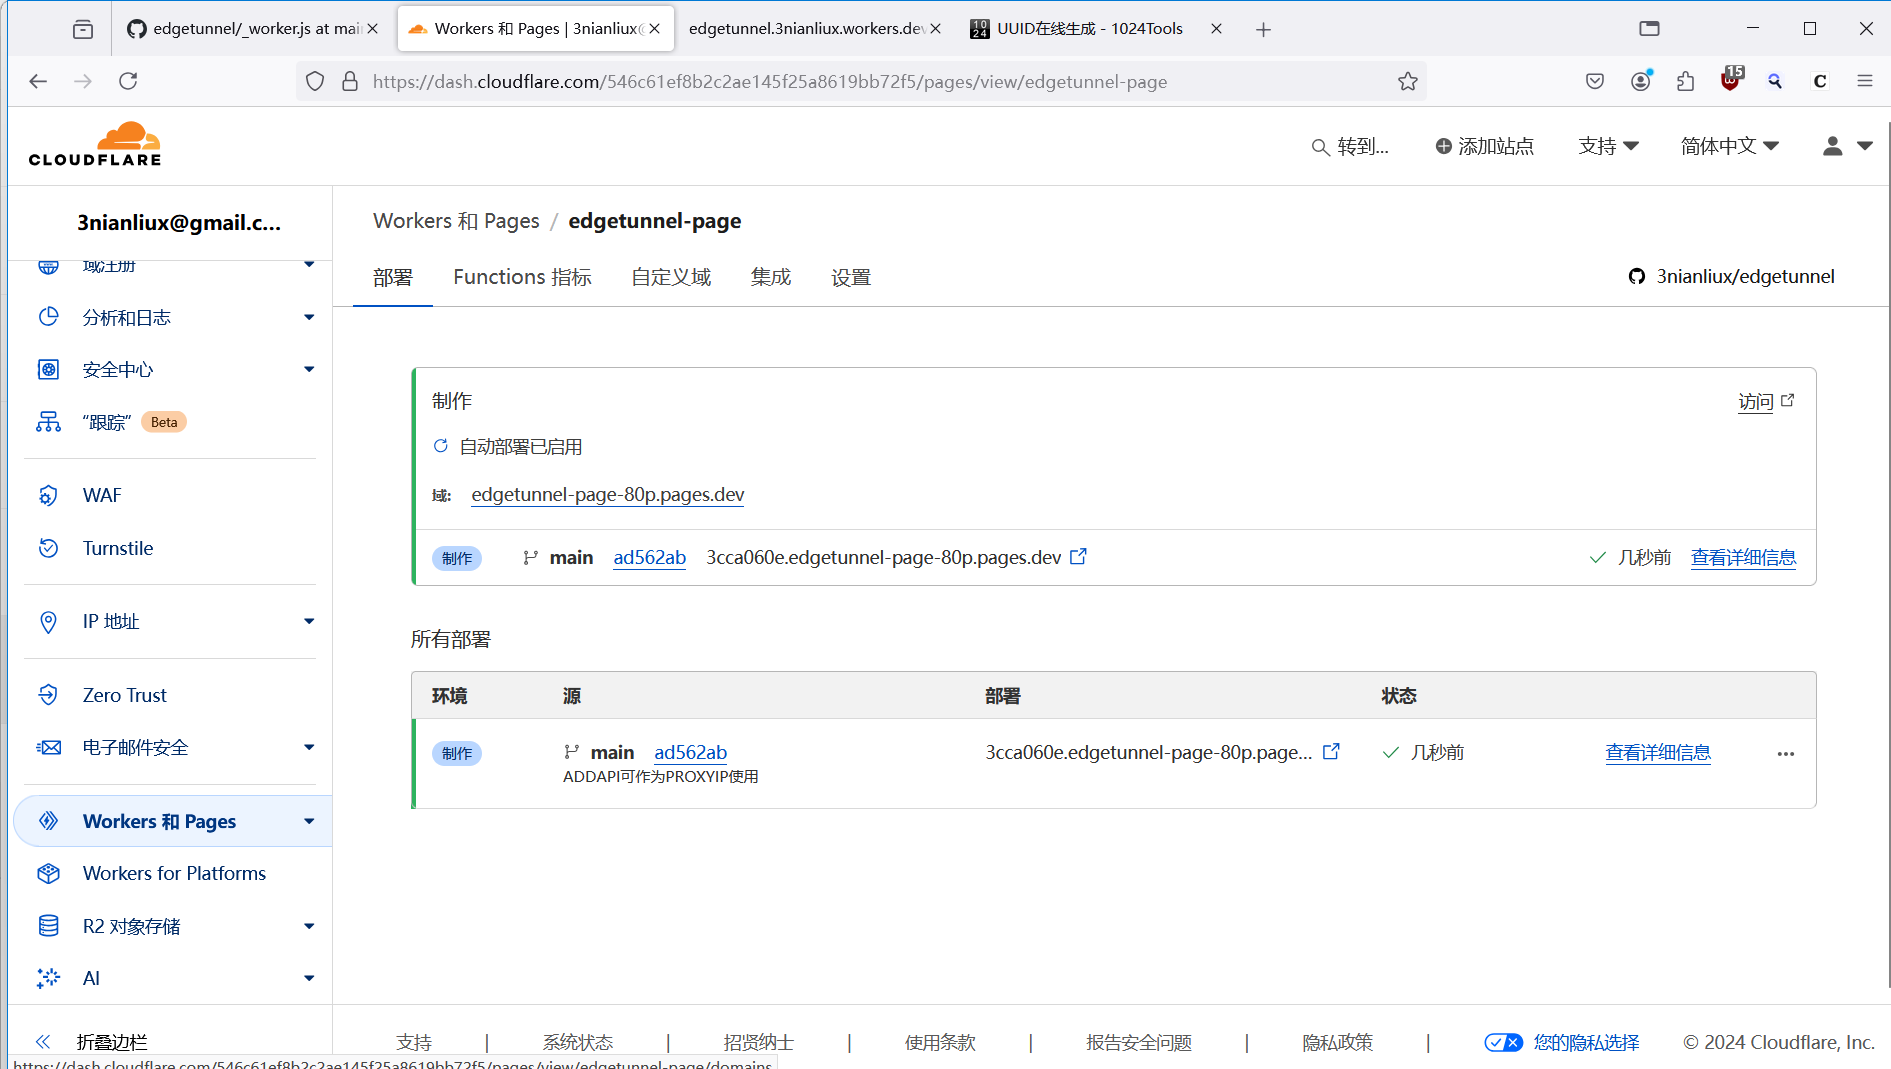Click 查看详细信息 in the 所有部署 table
Image resolution: width=1891 pixels, height=1069 pixels.
(1658, 752)
